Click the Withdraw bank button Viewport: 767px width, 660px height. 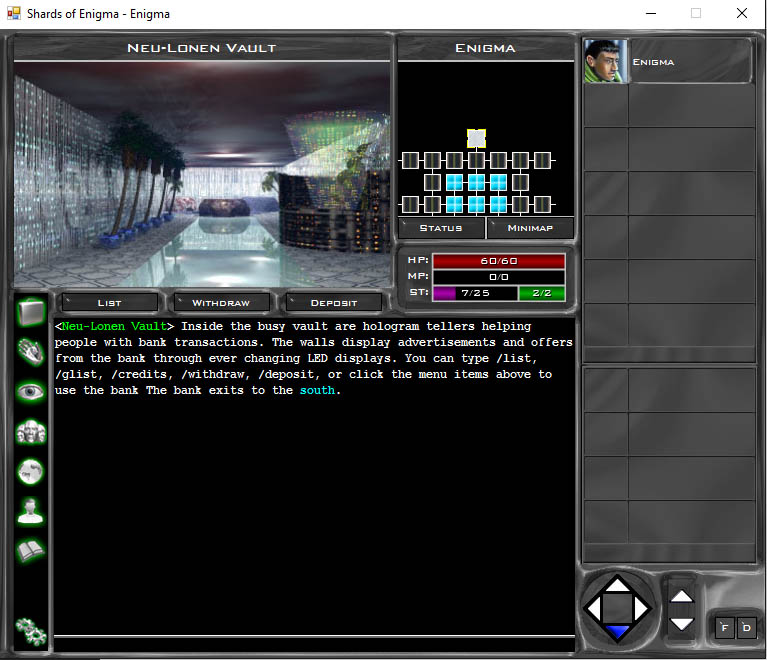220,302
